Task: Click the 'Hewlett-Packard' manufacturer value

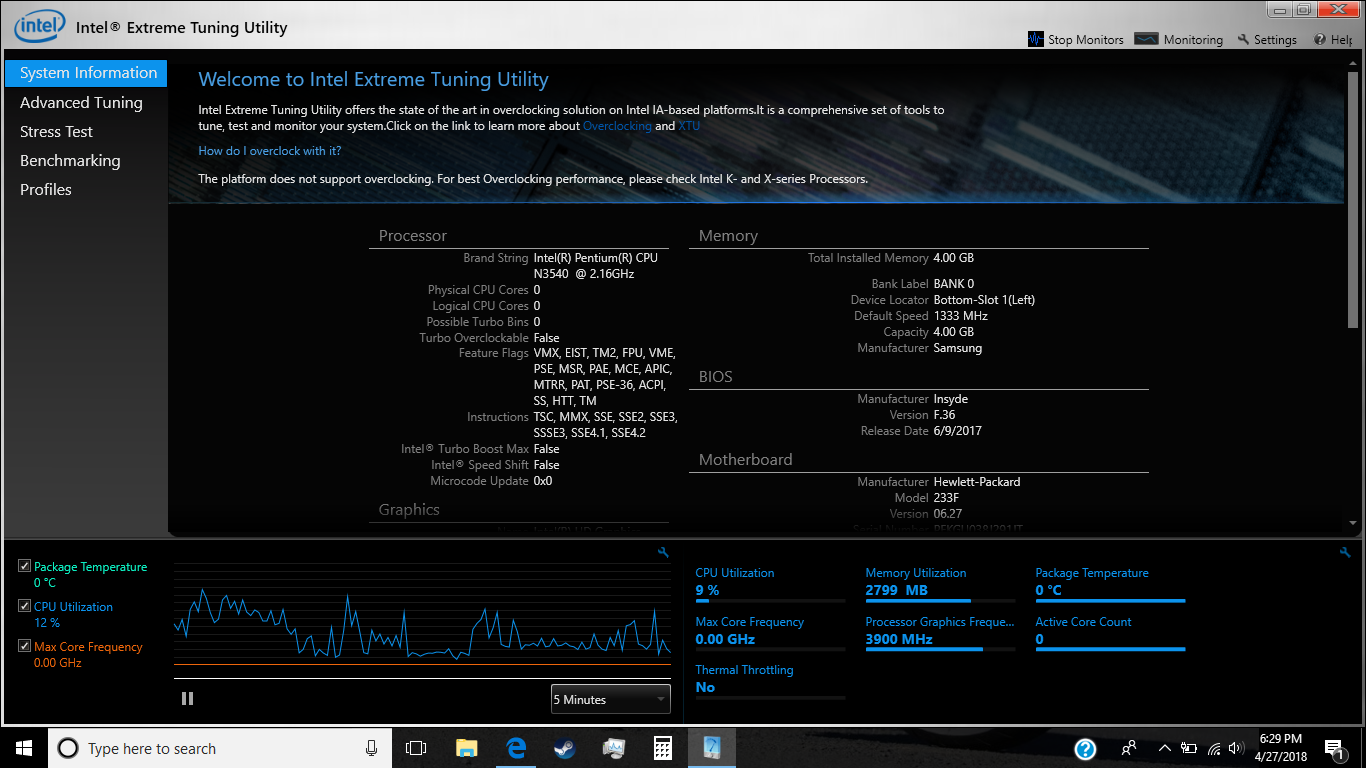Action: coord(977,482)
